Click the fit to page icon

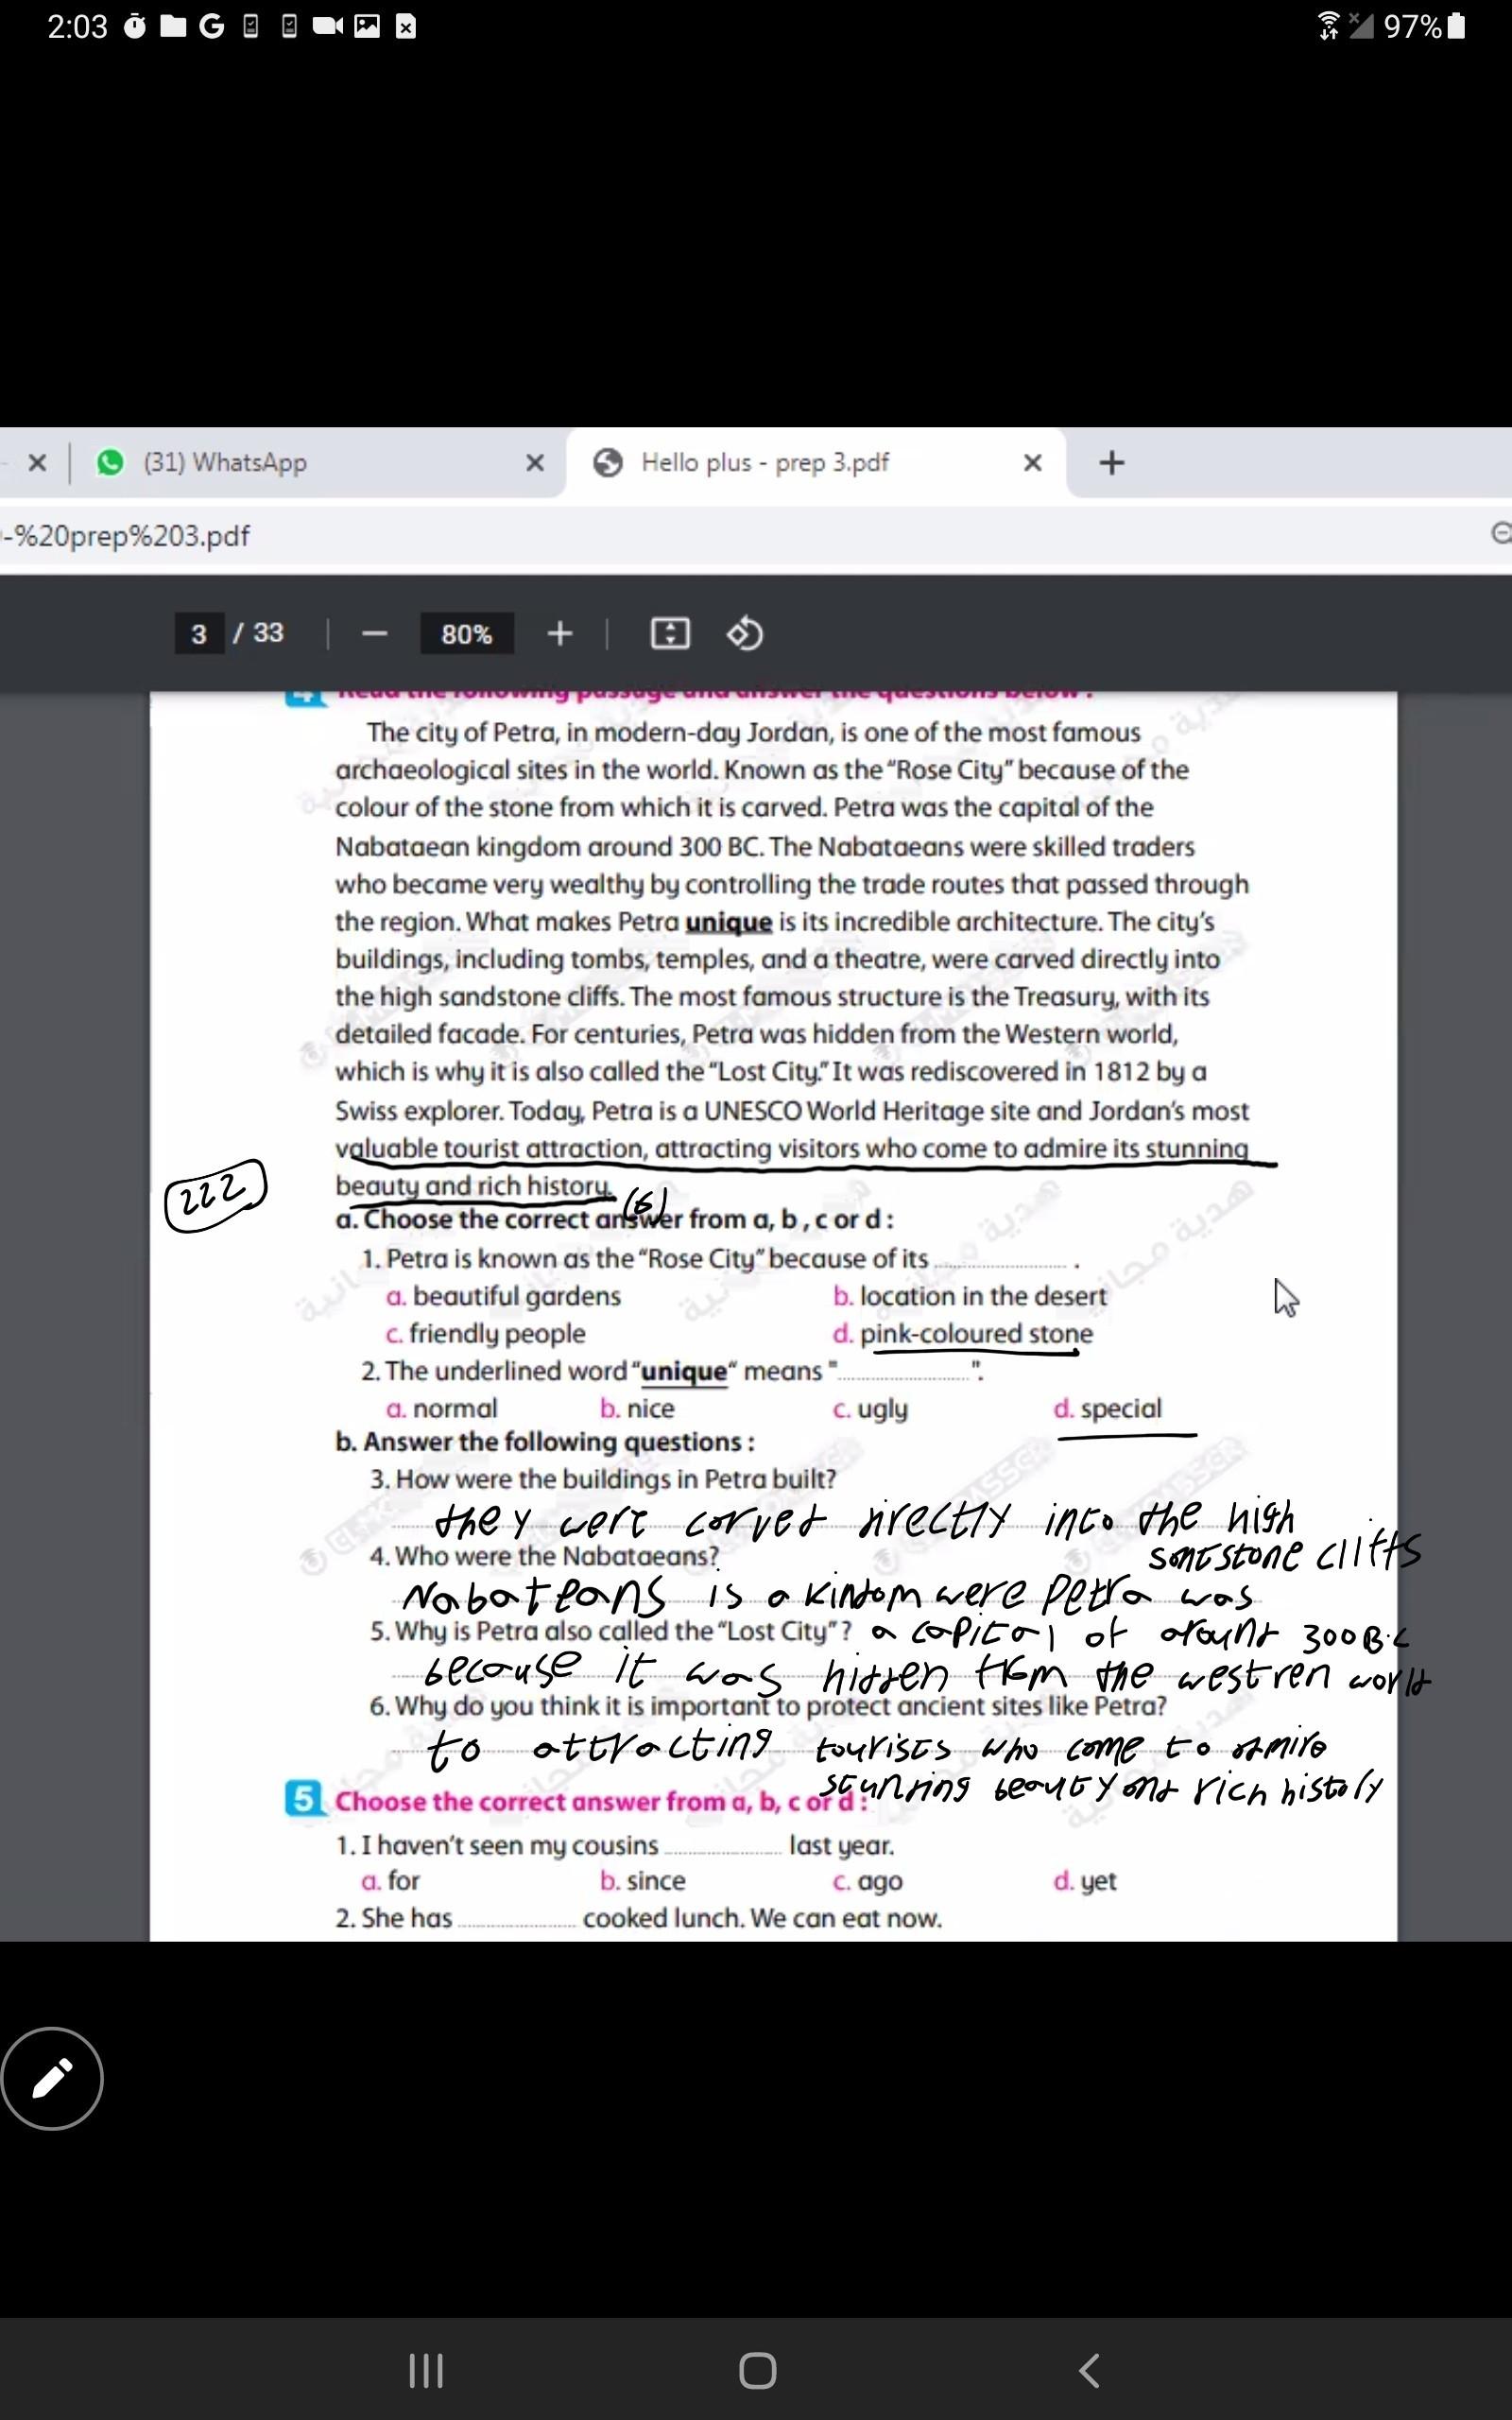669,634
